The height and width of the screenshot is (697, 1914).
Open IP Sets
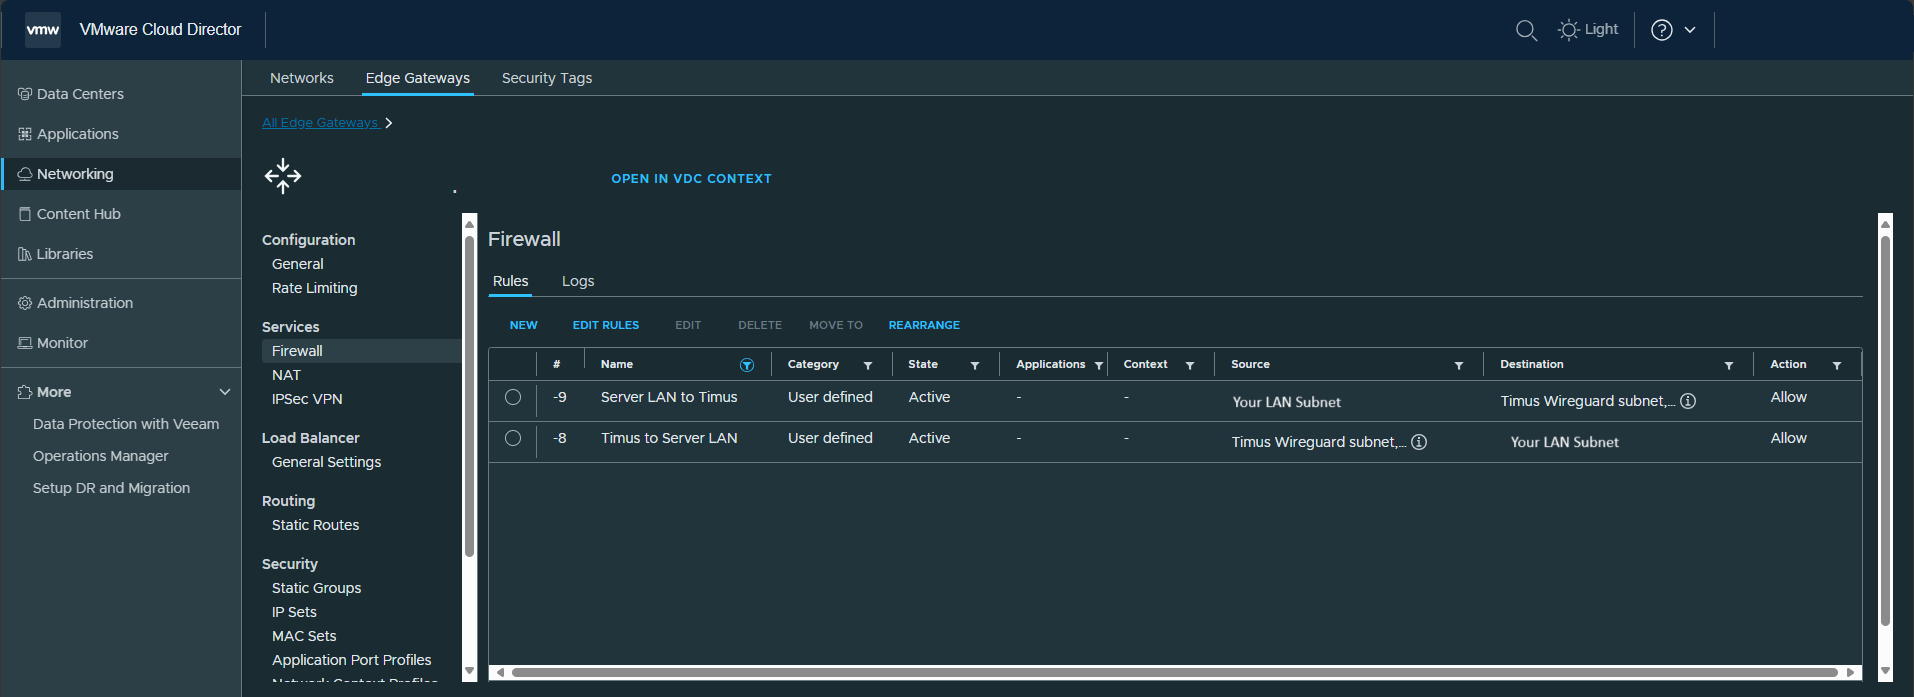tap(294, 612)
